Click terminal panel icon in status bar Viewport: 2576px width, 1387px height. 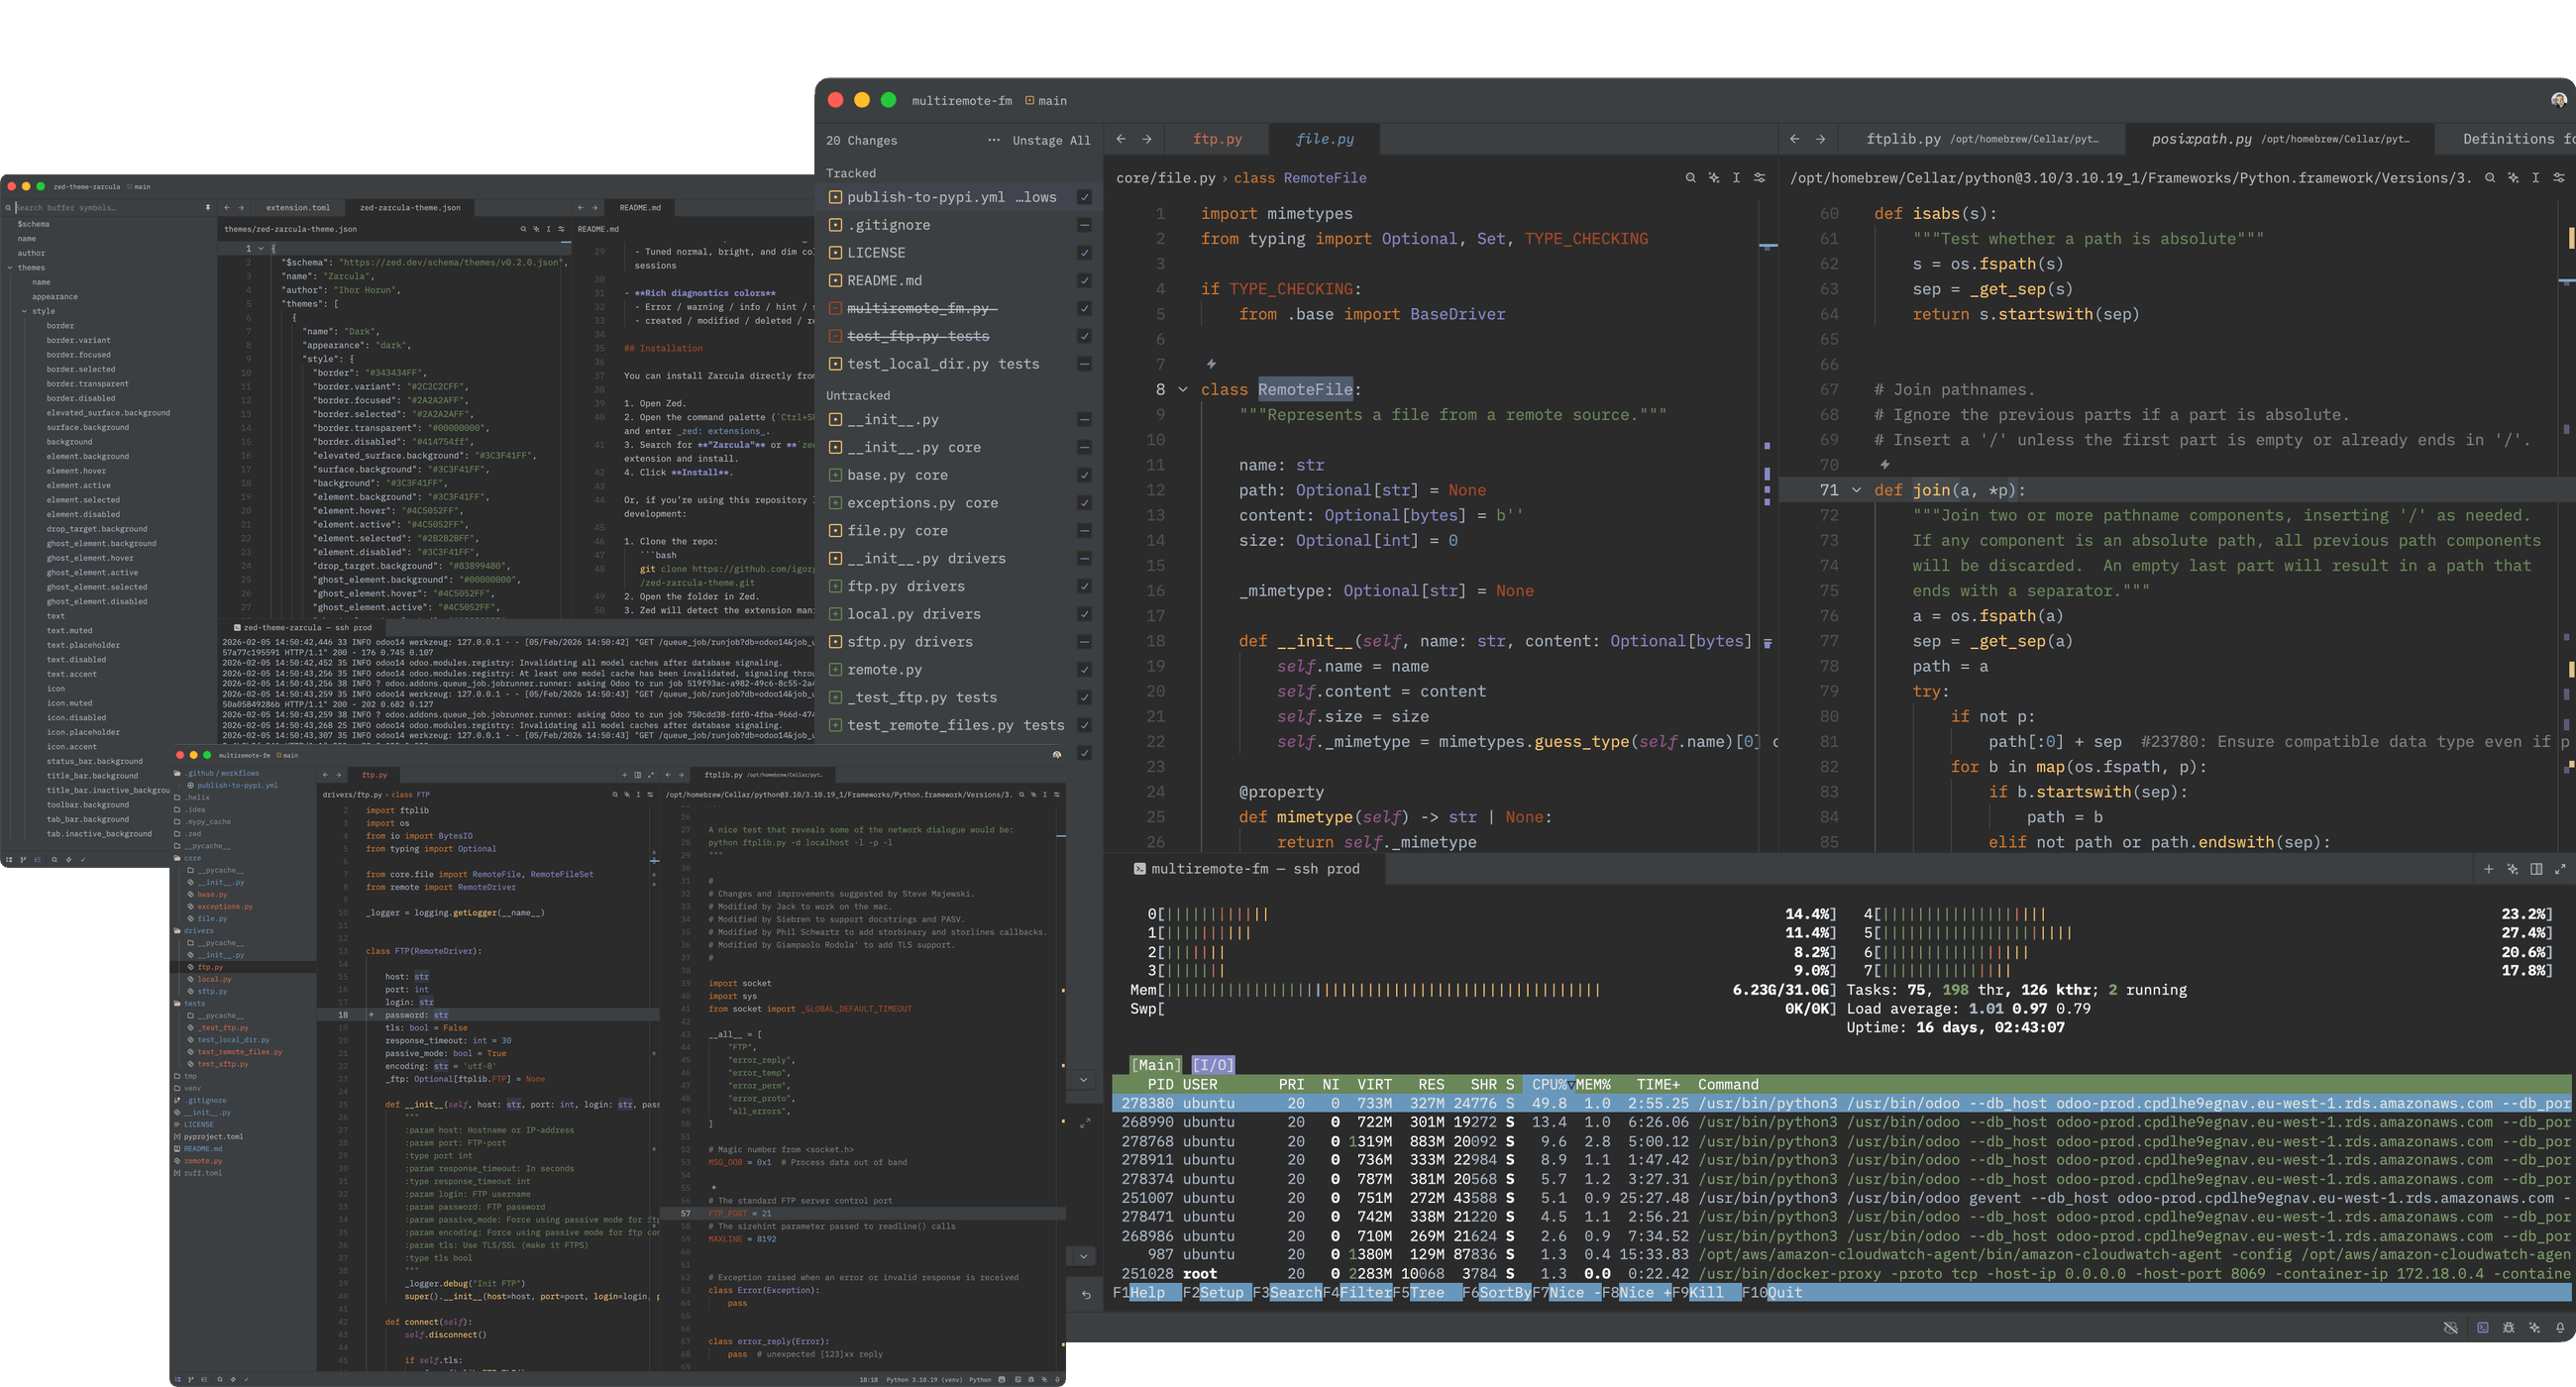2482,1328
